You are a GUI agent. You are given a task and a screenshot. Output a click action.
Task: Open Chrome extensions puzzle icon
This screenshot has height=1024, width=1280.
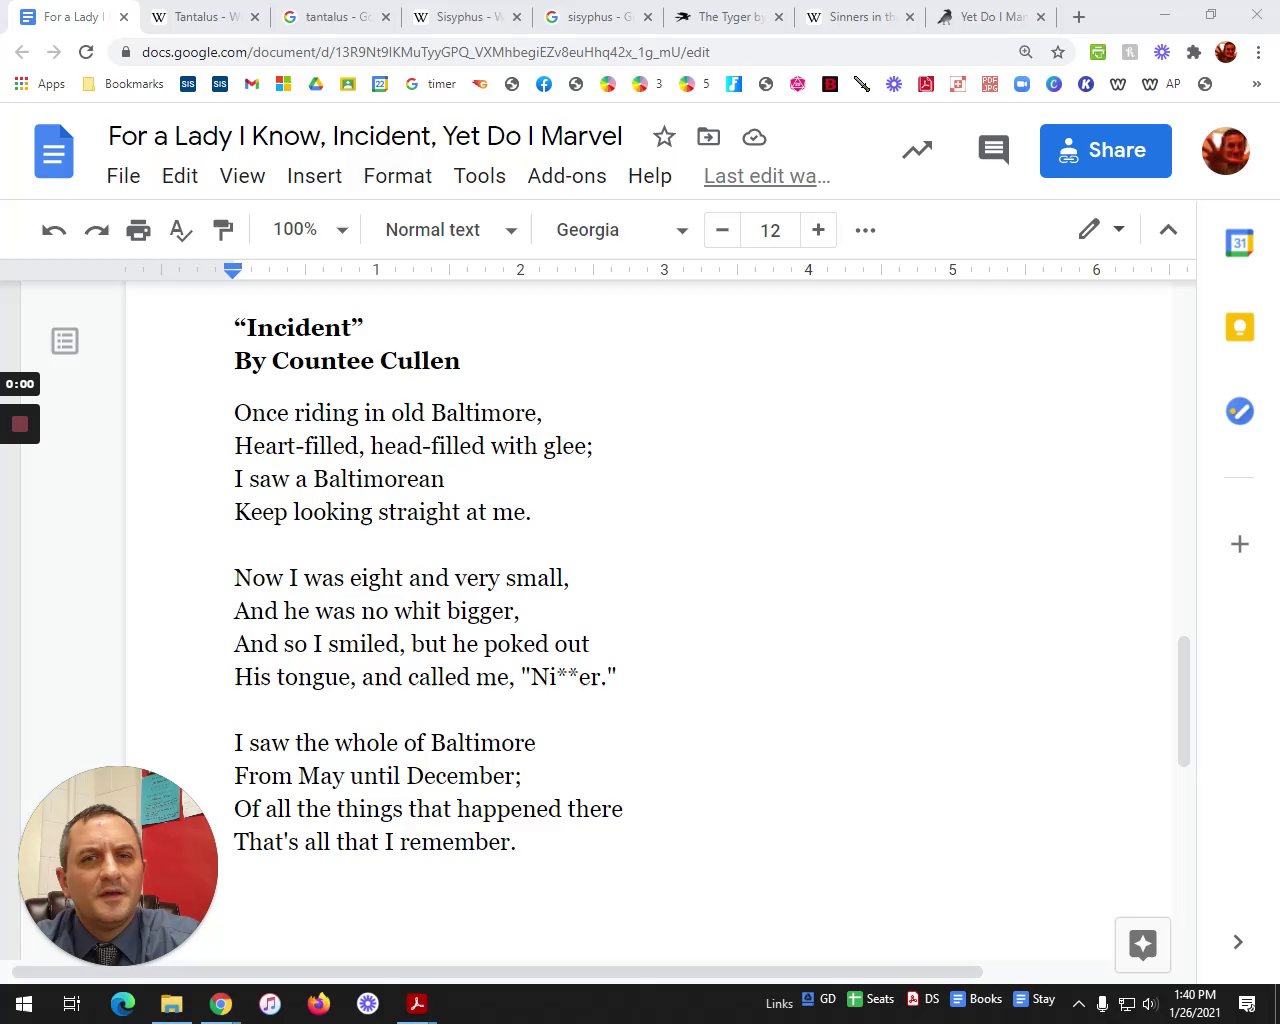click(x=1194, y=52)
